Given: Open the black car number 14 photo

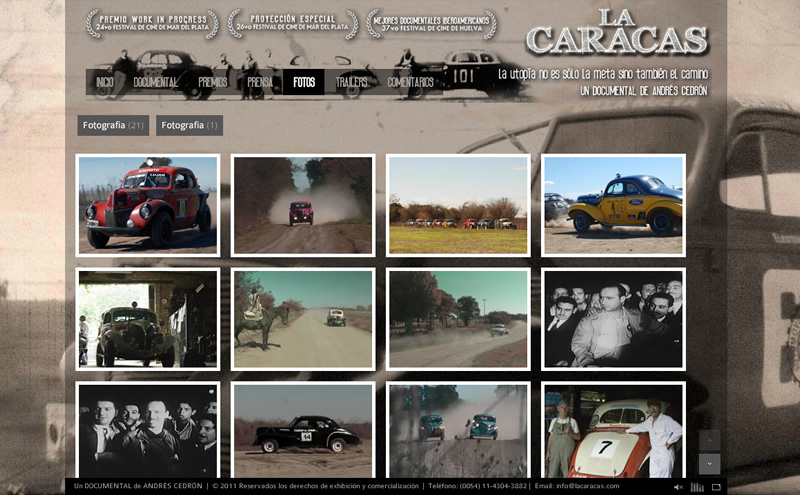Looking at the screenshot, I should [303, 430].
